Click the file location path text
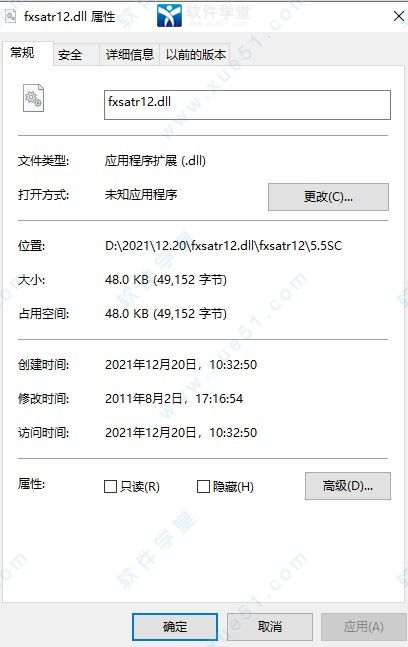The height and width of the screenshot is (647, 408). click(x=224, y=246)
